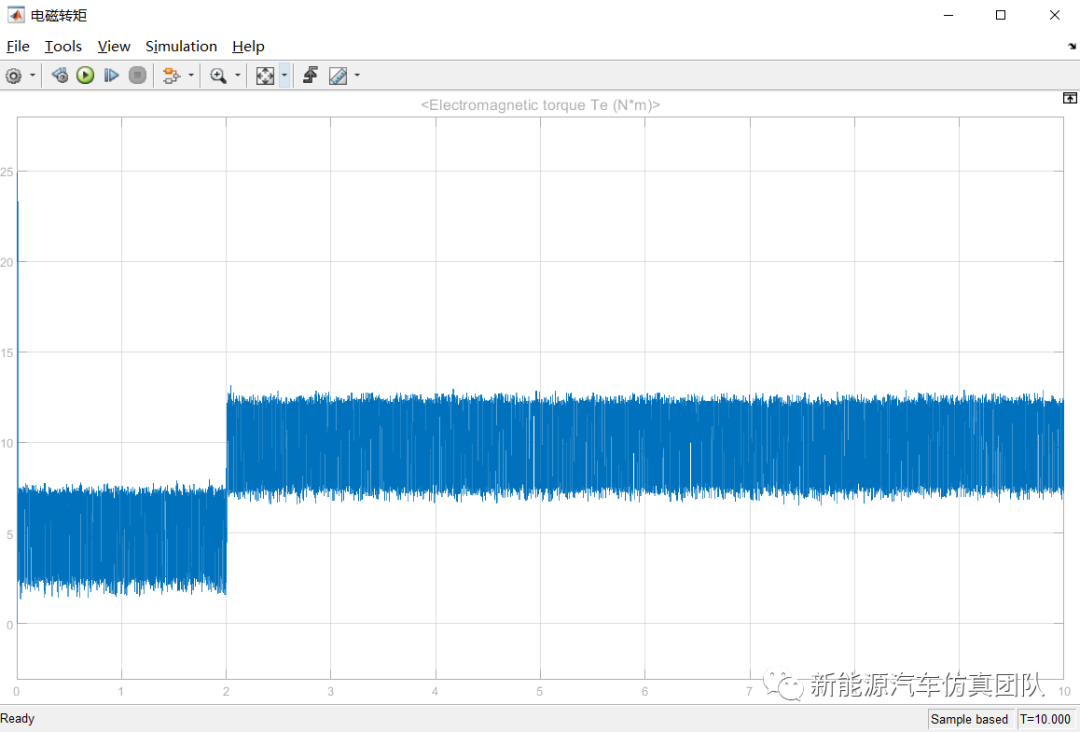
Task: Click the x-axis label 5
Action: pos(539,691)
